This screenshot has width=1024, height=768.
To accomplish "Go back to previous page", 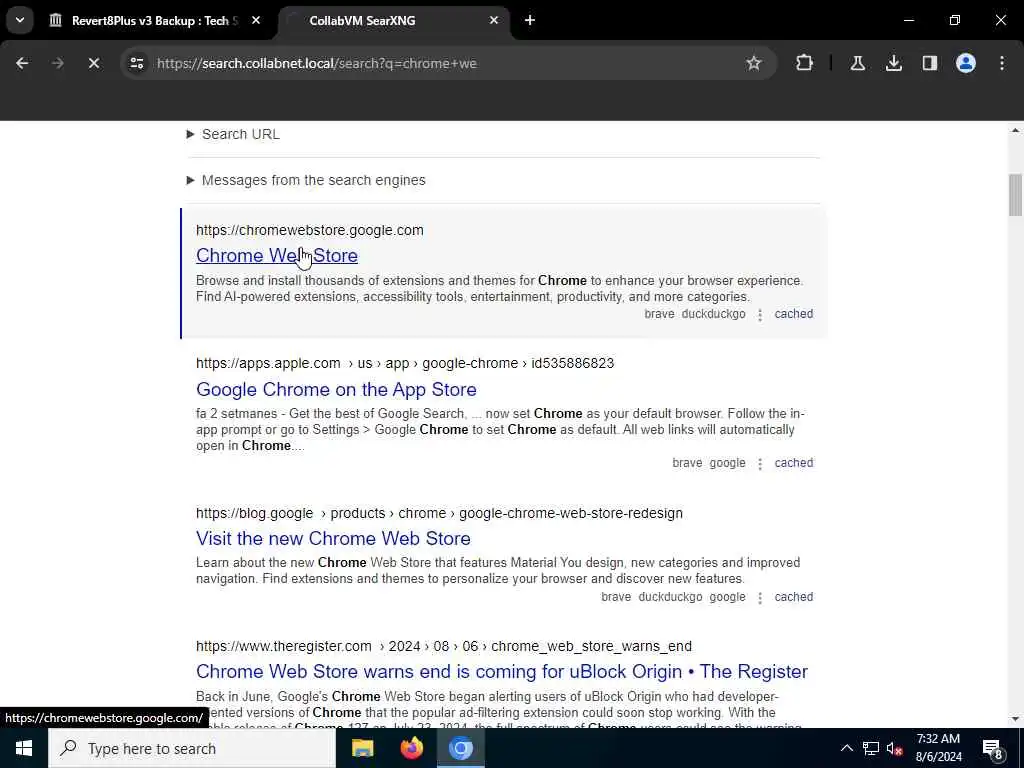I will (x=22, y=63).
